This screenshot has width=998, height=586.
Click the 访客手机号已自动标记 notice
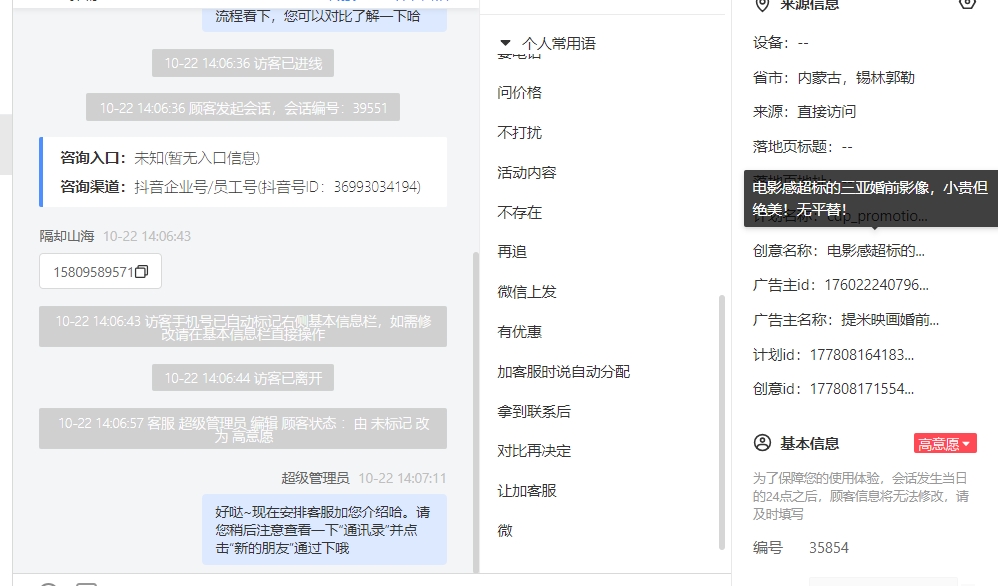243,327
